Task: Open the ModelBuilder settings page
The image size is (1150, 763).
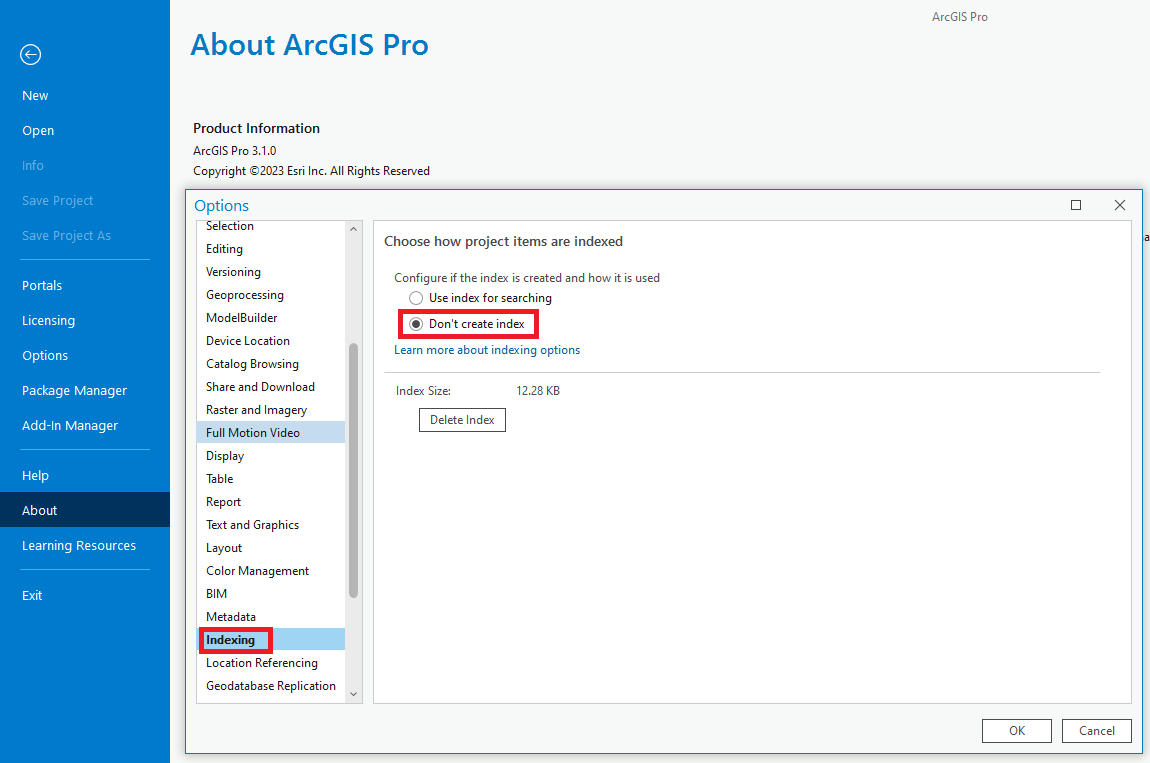Action: [x=240, y=317]
